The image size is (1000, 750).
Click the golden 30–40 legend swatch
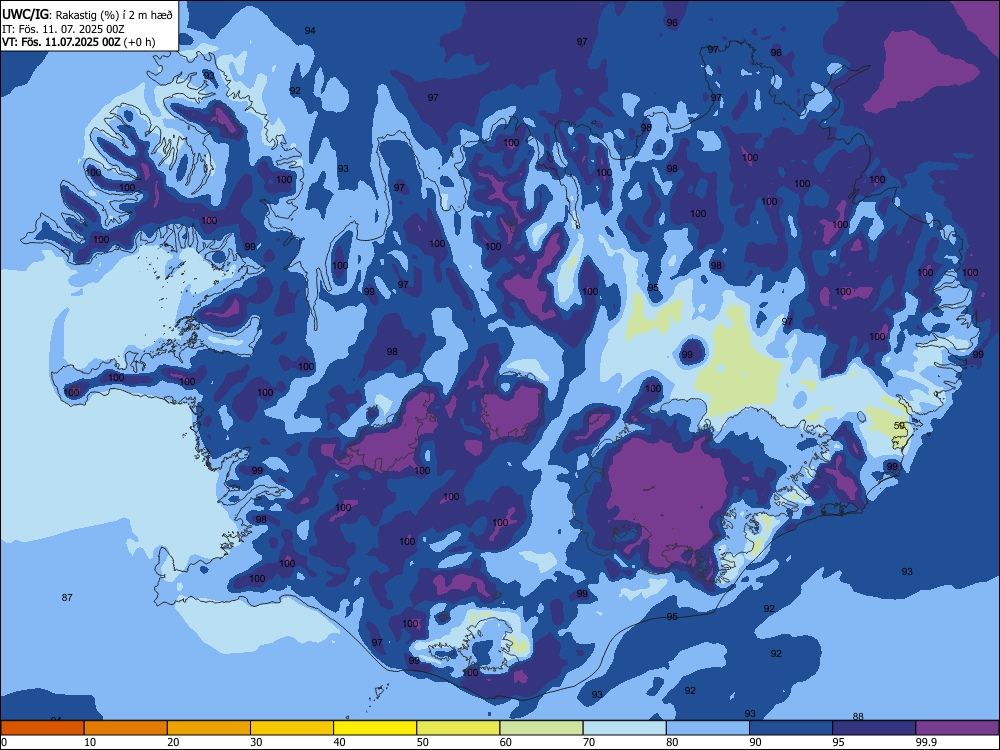coord(292,728)
